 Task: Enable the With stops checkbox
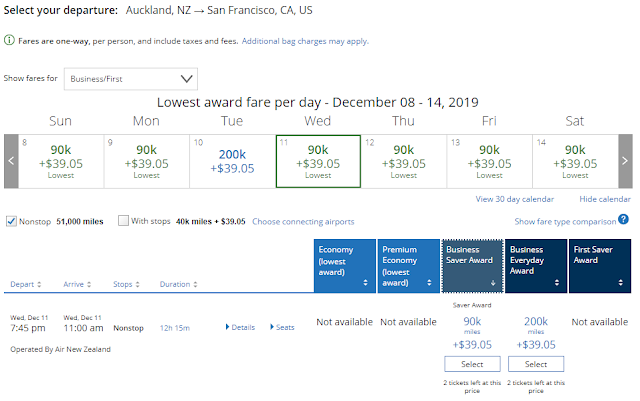click(x=123, y=221)
